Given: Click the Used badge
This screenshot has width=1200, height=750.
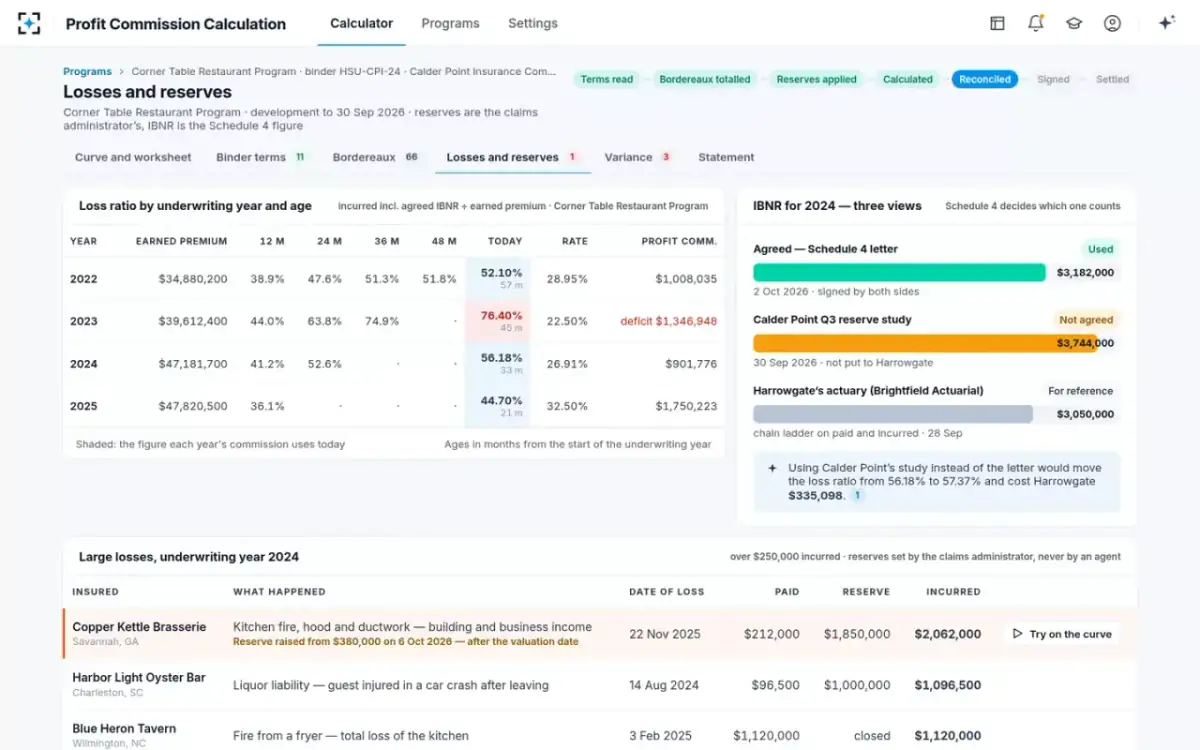Looking at the screenshot, I should [x=1100, y=249].
